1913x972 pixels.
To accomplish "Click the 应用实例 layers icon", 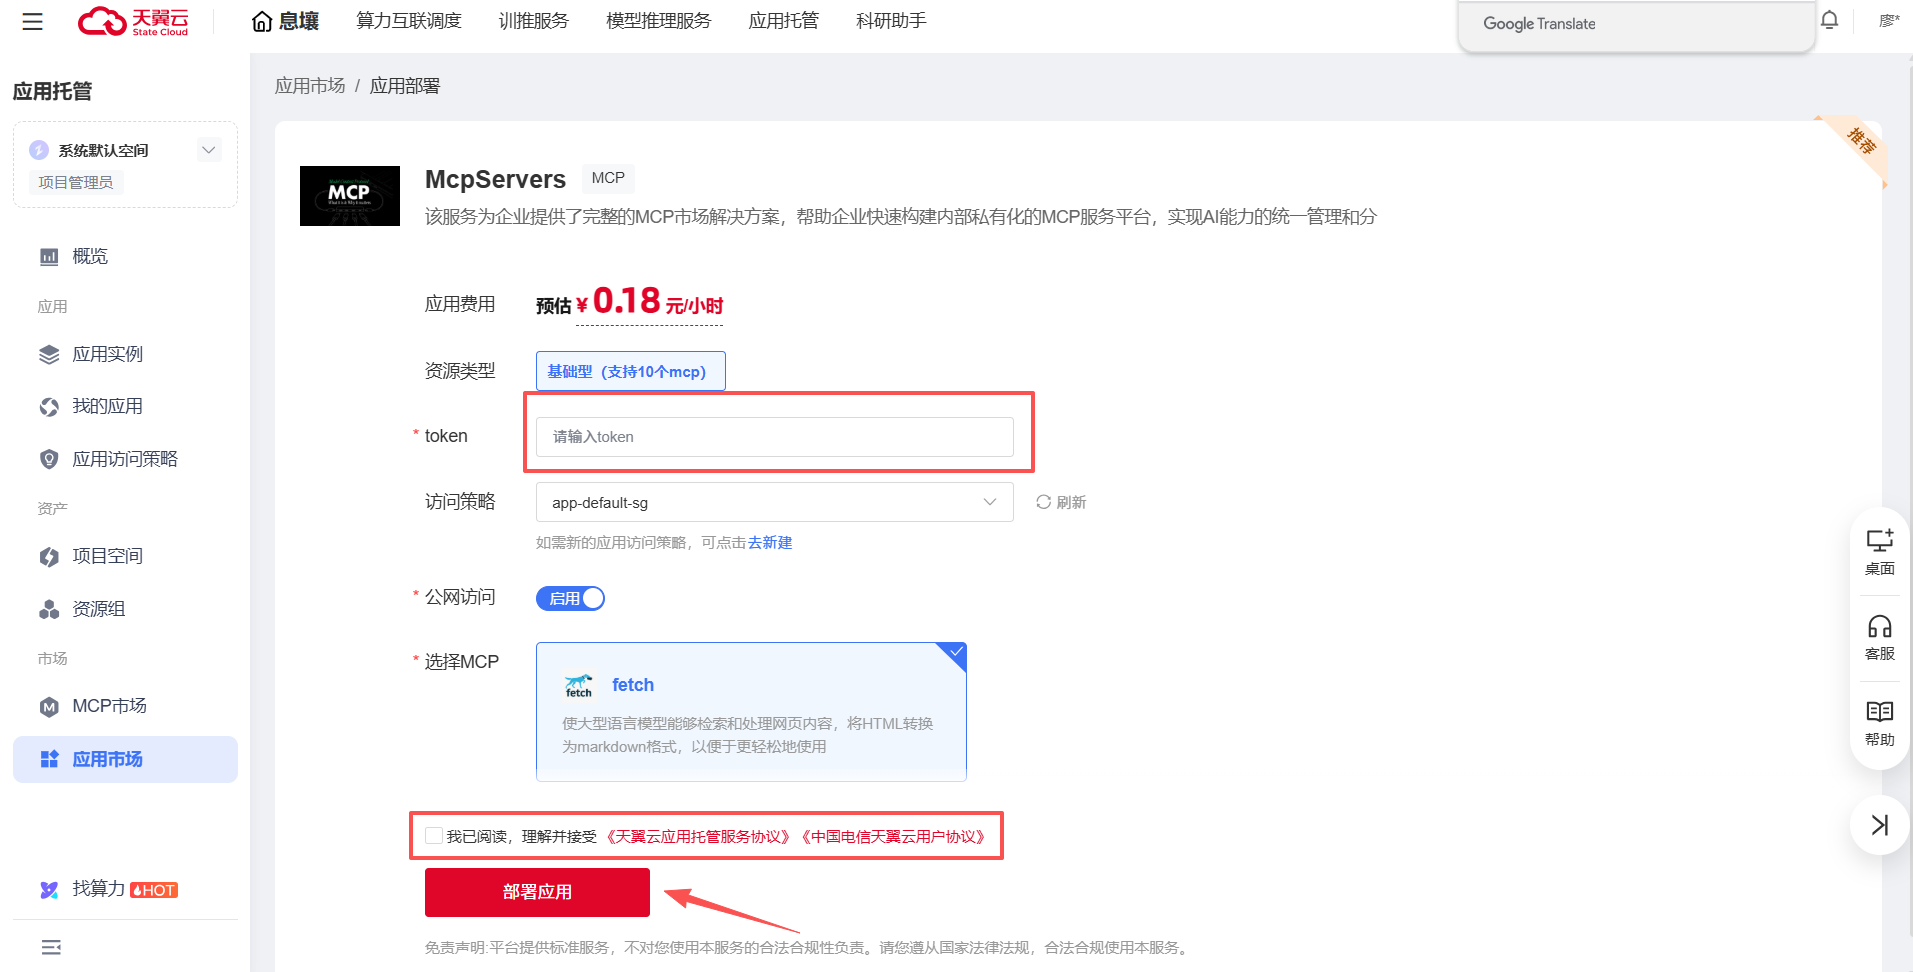I will click(49, 355).
